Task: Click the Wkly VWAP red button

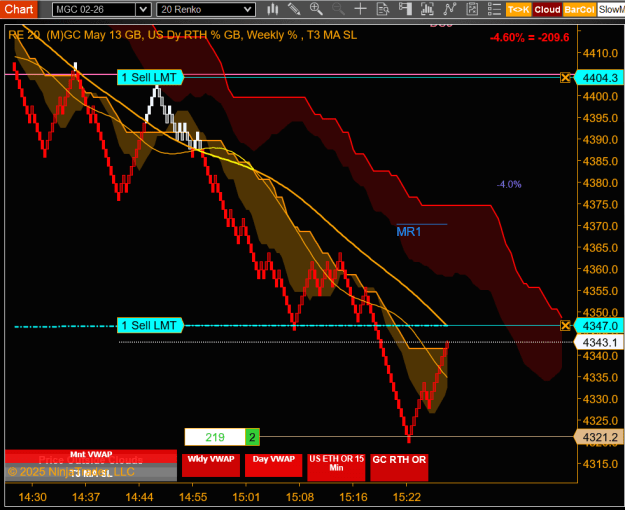Action: click(211, 465)
